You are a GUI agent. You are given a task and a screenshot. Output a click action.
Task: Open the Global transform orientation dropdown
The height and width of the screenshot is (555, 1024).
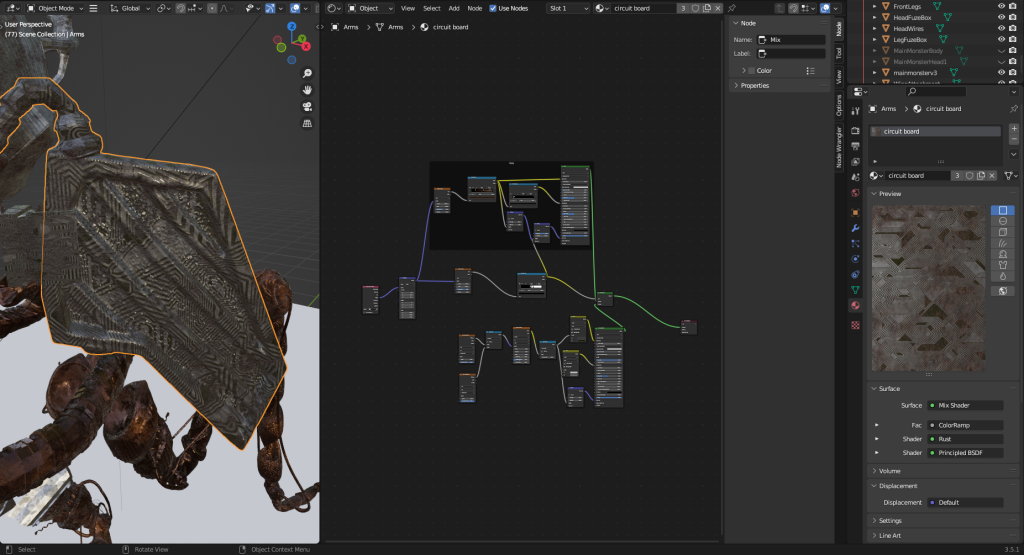[130, 8]
